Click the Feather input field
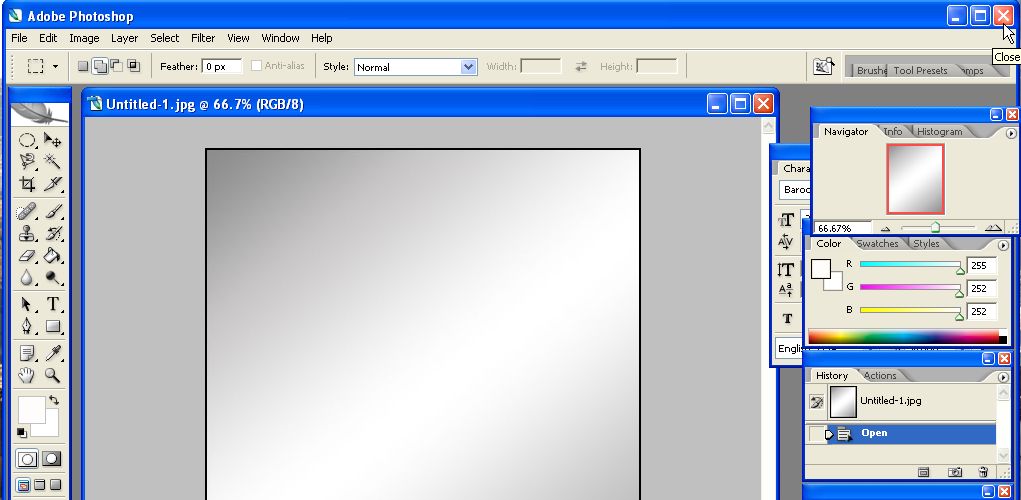This screenshot has width=1021, height=500. pyautogui.click(x=222, y=67)
